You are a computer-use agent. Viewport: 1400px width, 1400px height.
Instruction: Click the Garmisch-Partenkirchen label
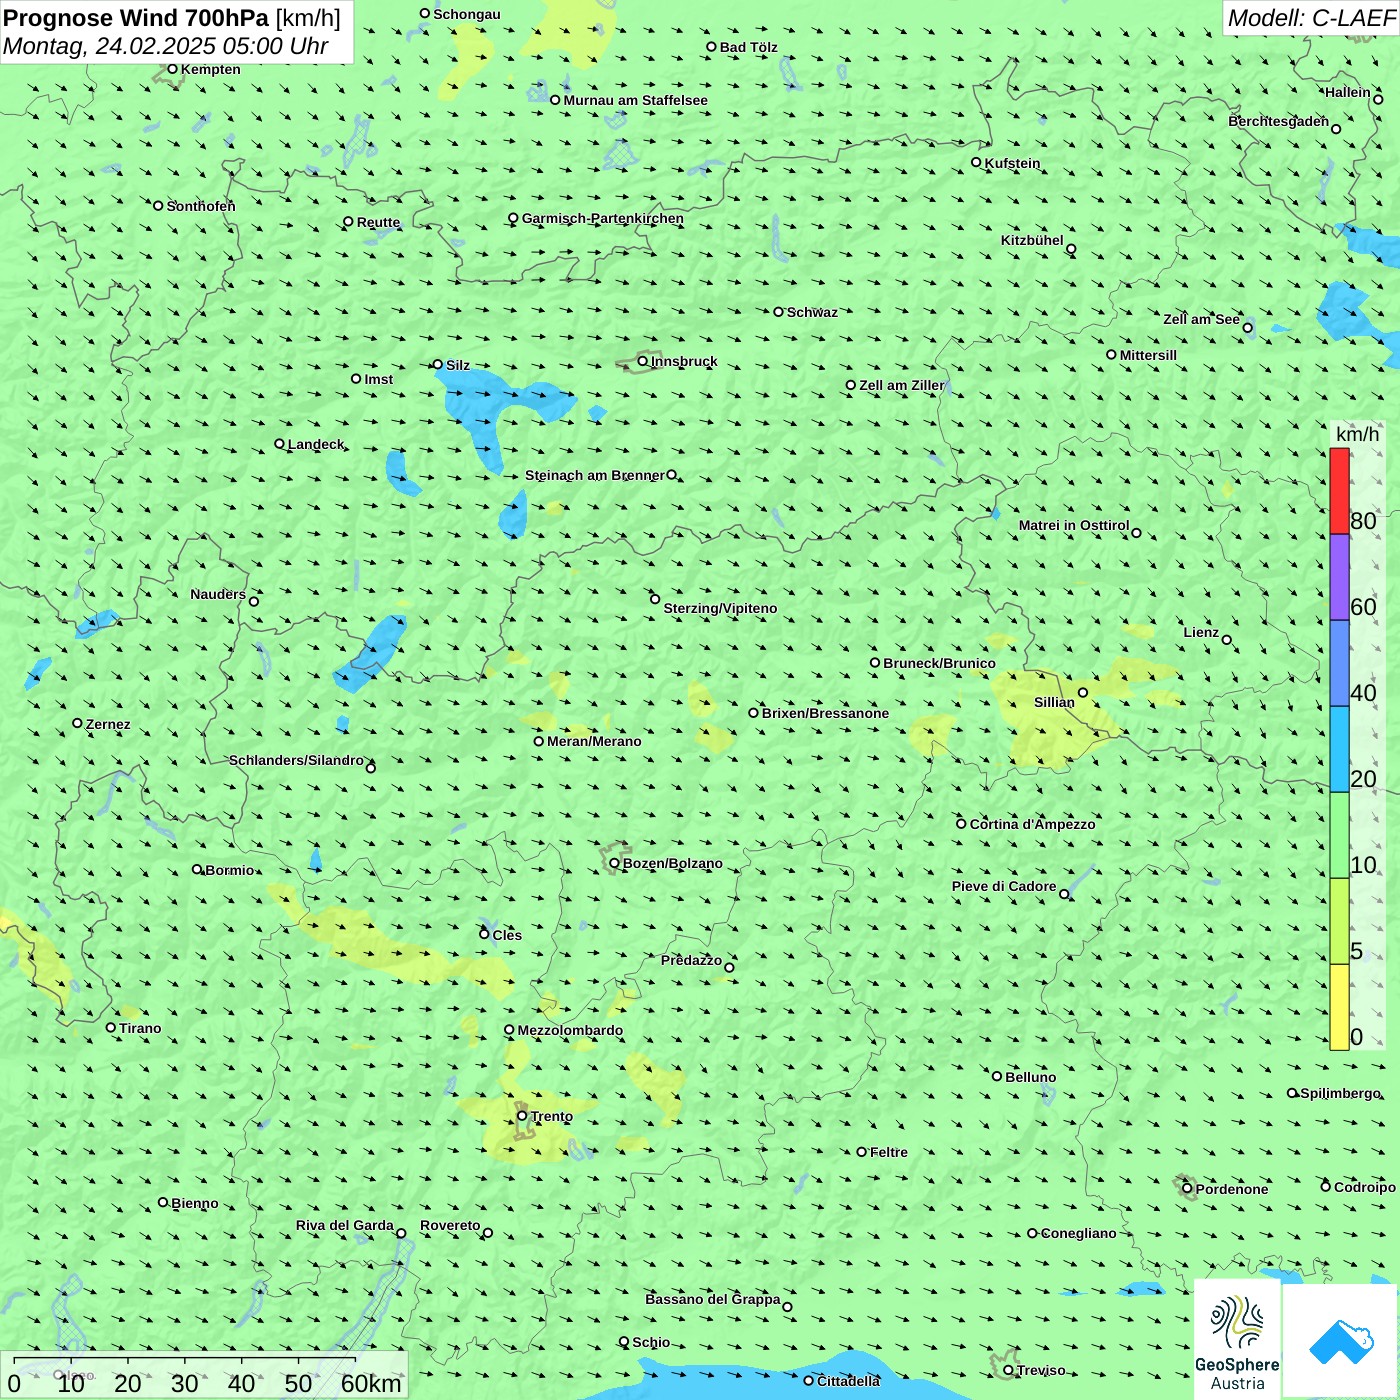point(603,218)
